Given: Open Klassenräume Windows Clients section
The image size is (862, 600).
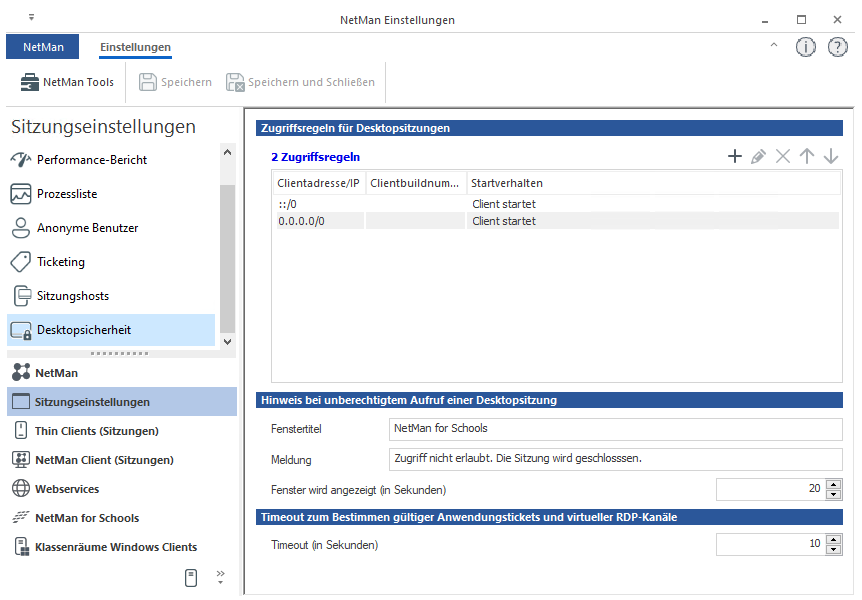Looking at the screenshot, I should point(114,547).
